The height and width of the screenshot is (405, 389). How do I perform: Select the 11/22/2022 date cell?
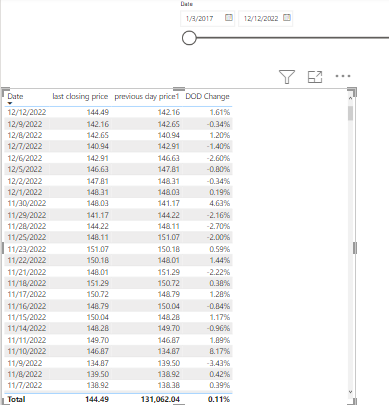[27, 260]
